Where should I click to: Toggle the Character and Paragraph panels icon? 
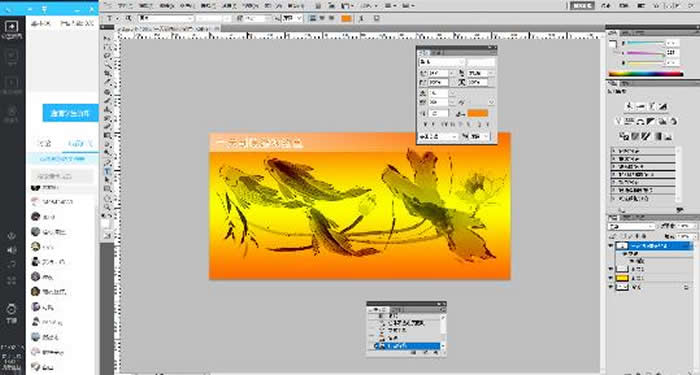376,18
